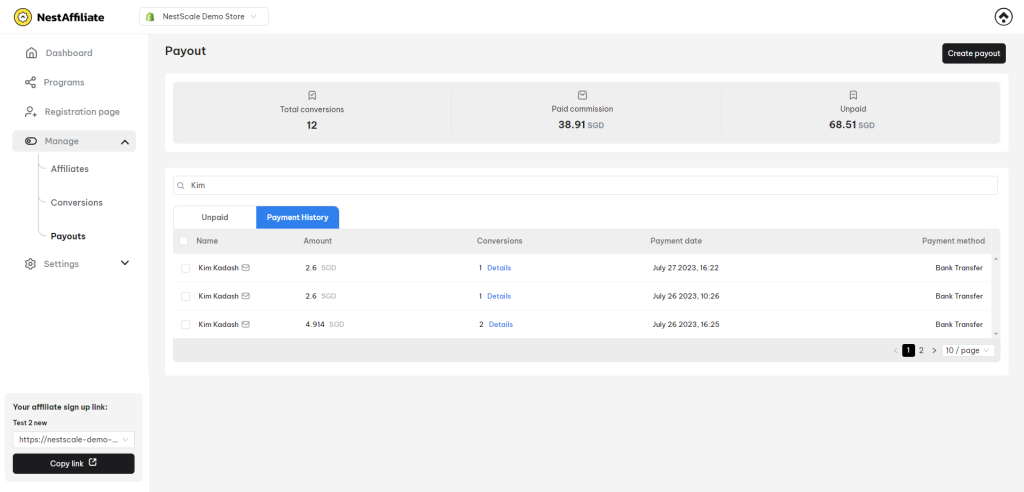Click mail icon in July 26 10:26 row
The height and width of the screenshot is (492, 1024).
pos(246,296)
